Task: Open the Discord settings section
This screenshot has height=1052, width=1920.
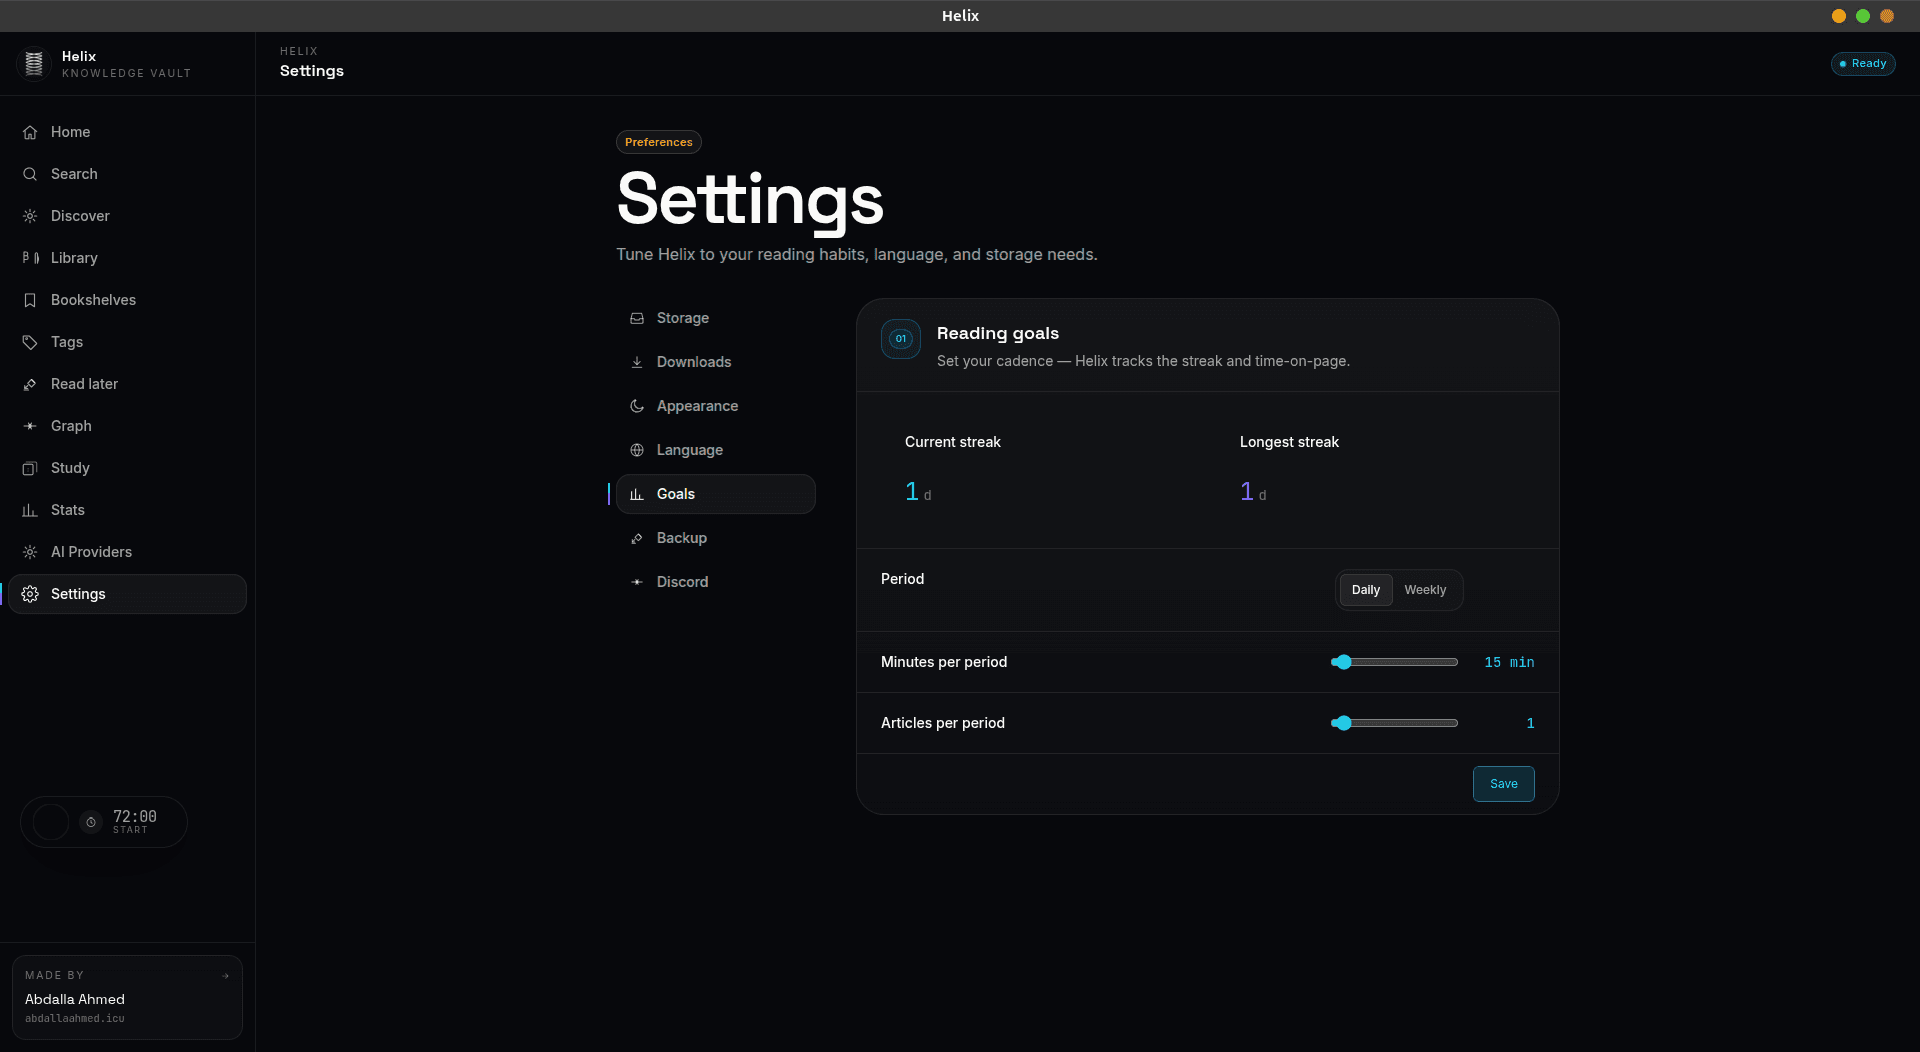Action: 716,582
